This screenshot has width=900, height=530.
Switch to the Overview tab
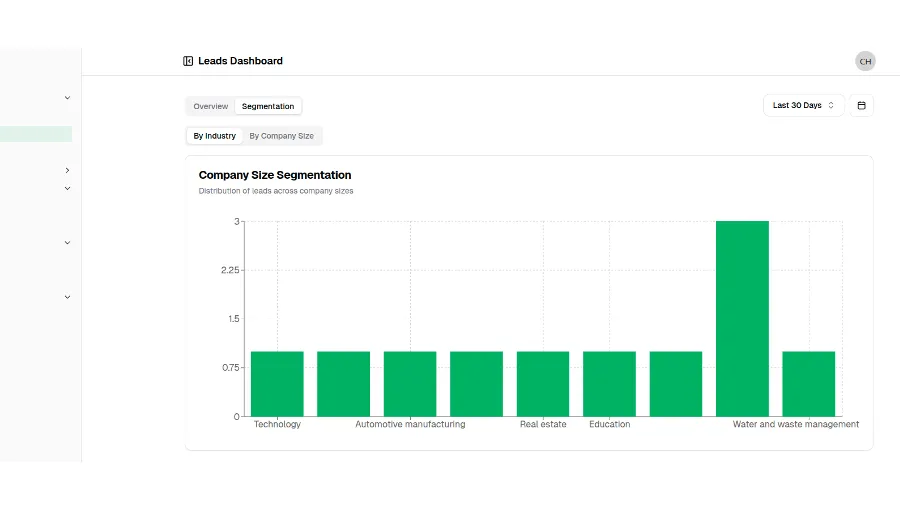(x=211, y=106)
